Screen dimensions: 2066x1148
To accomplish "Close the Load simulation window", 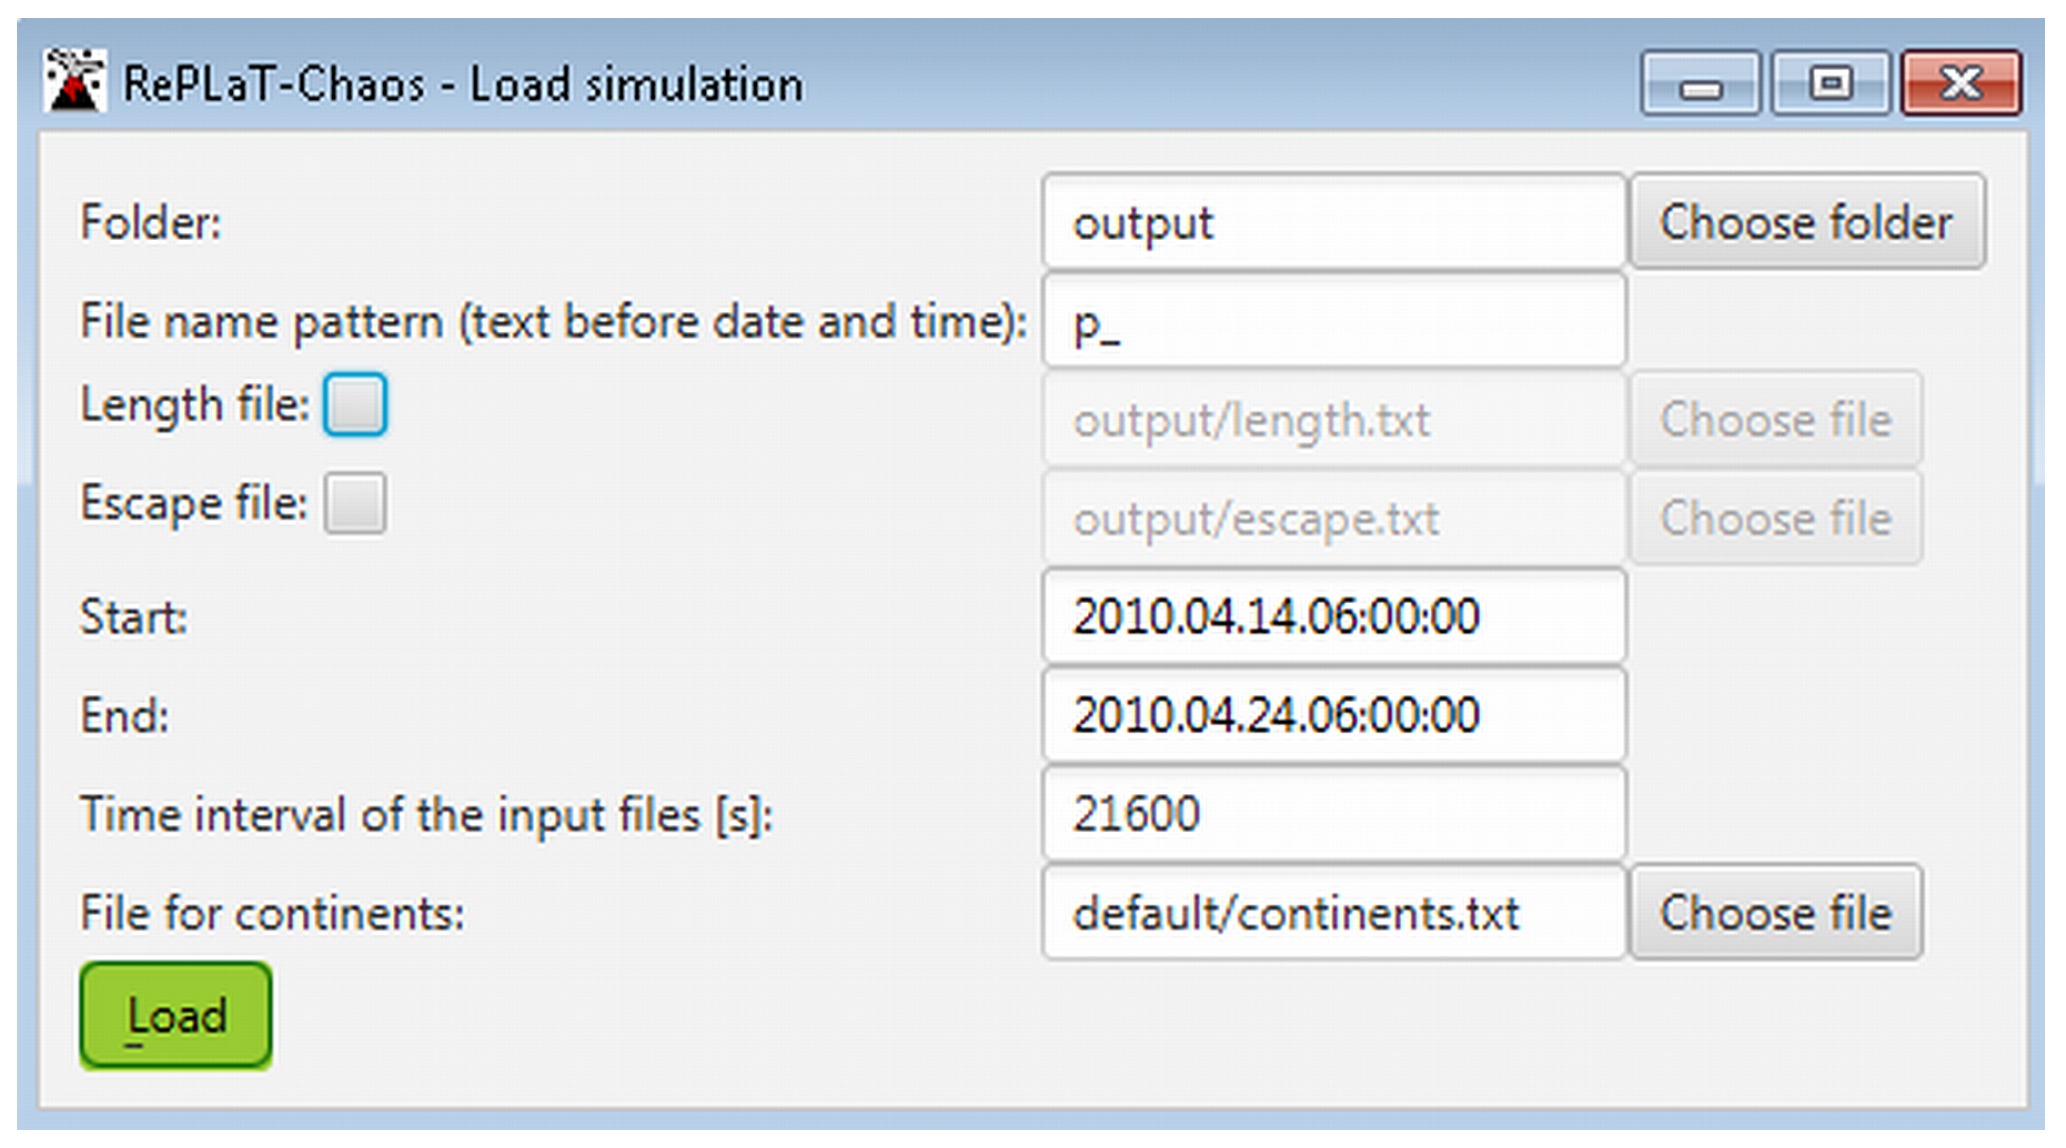I will pyautogui.click(x=1960, y=84).
